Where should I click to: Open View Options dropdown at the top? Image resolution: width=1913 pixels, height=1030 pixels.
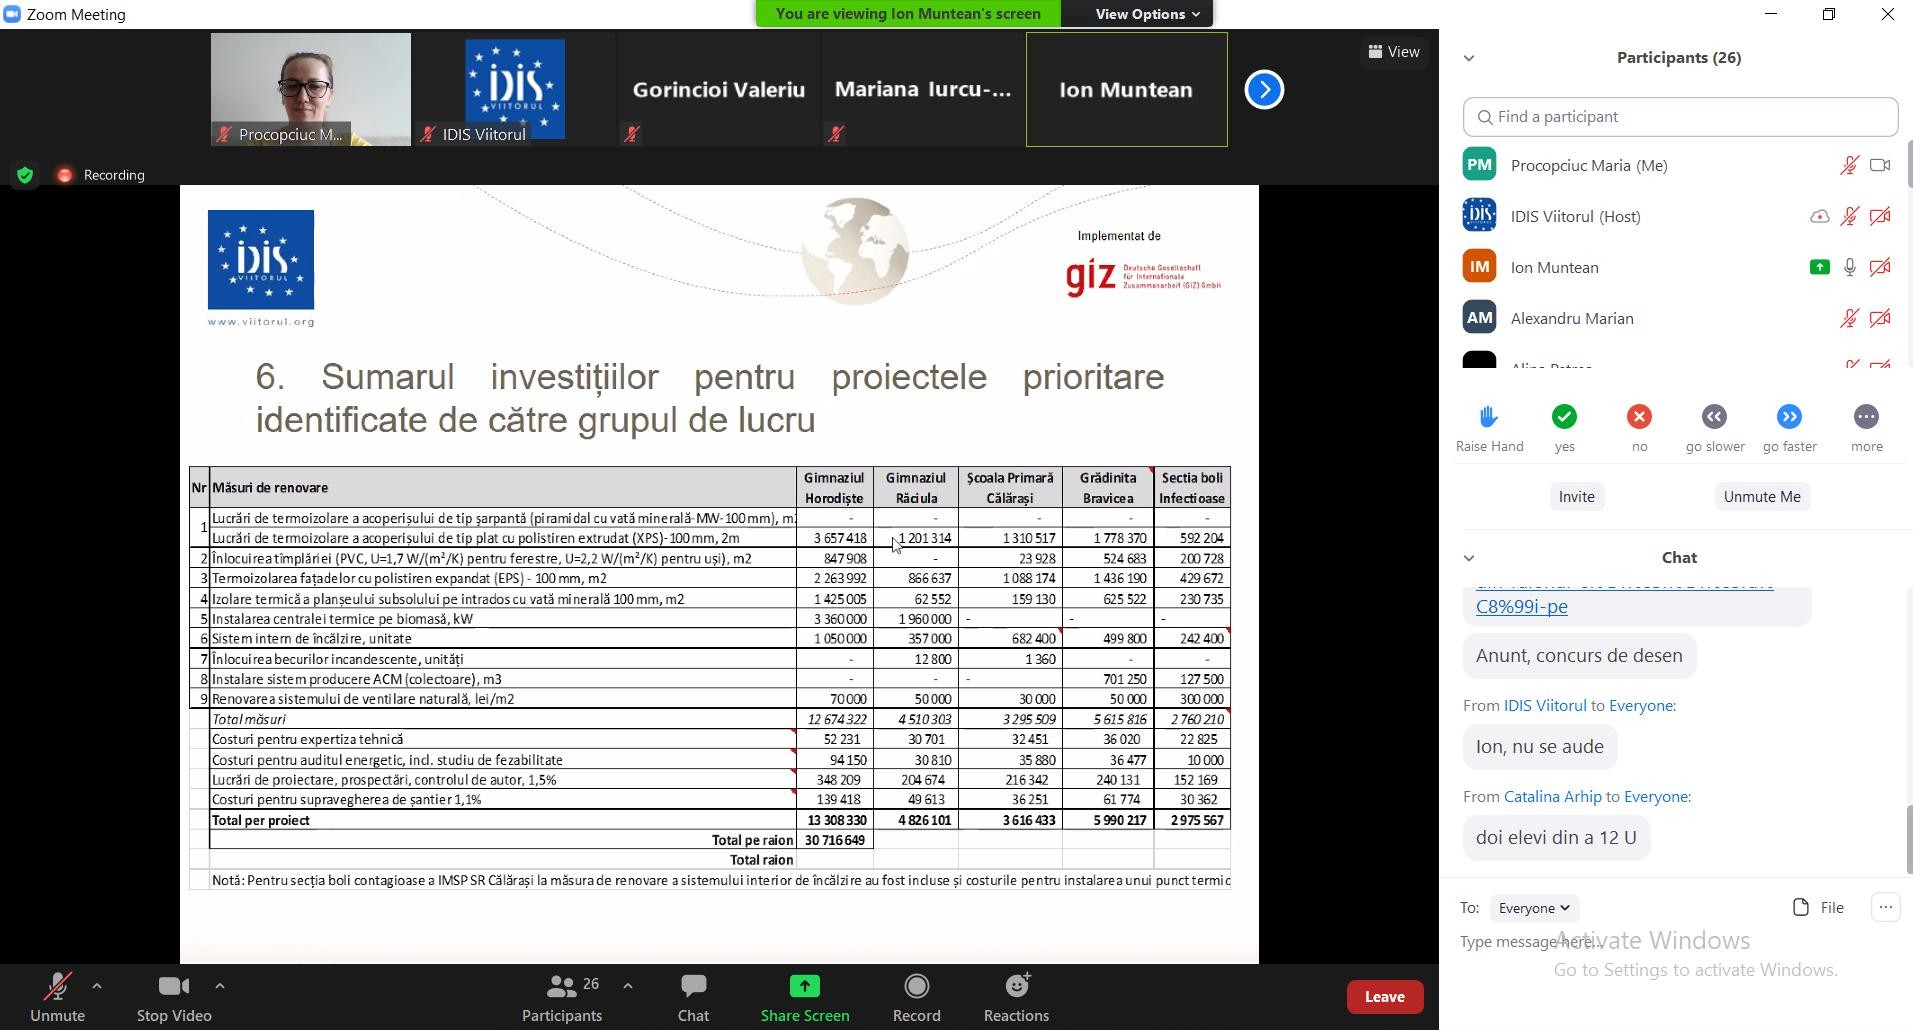pos(1146,14)
